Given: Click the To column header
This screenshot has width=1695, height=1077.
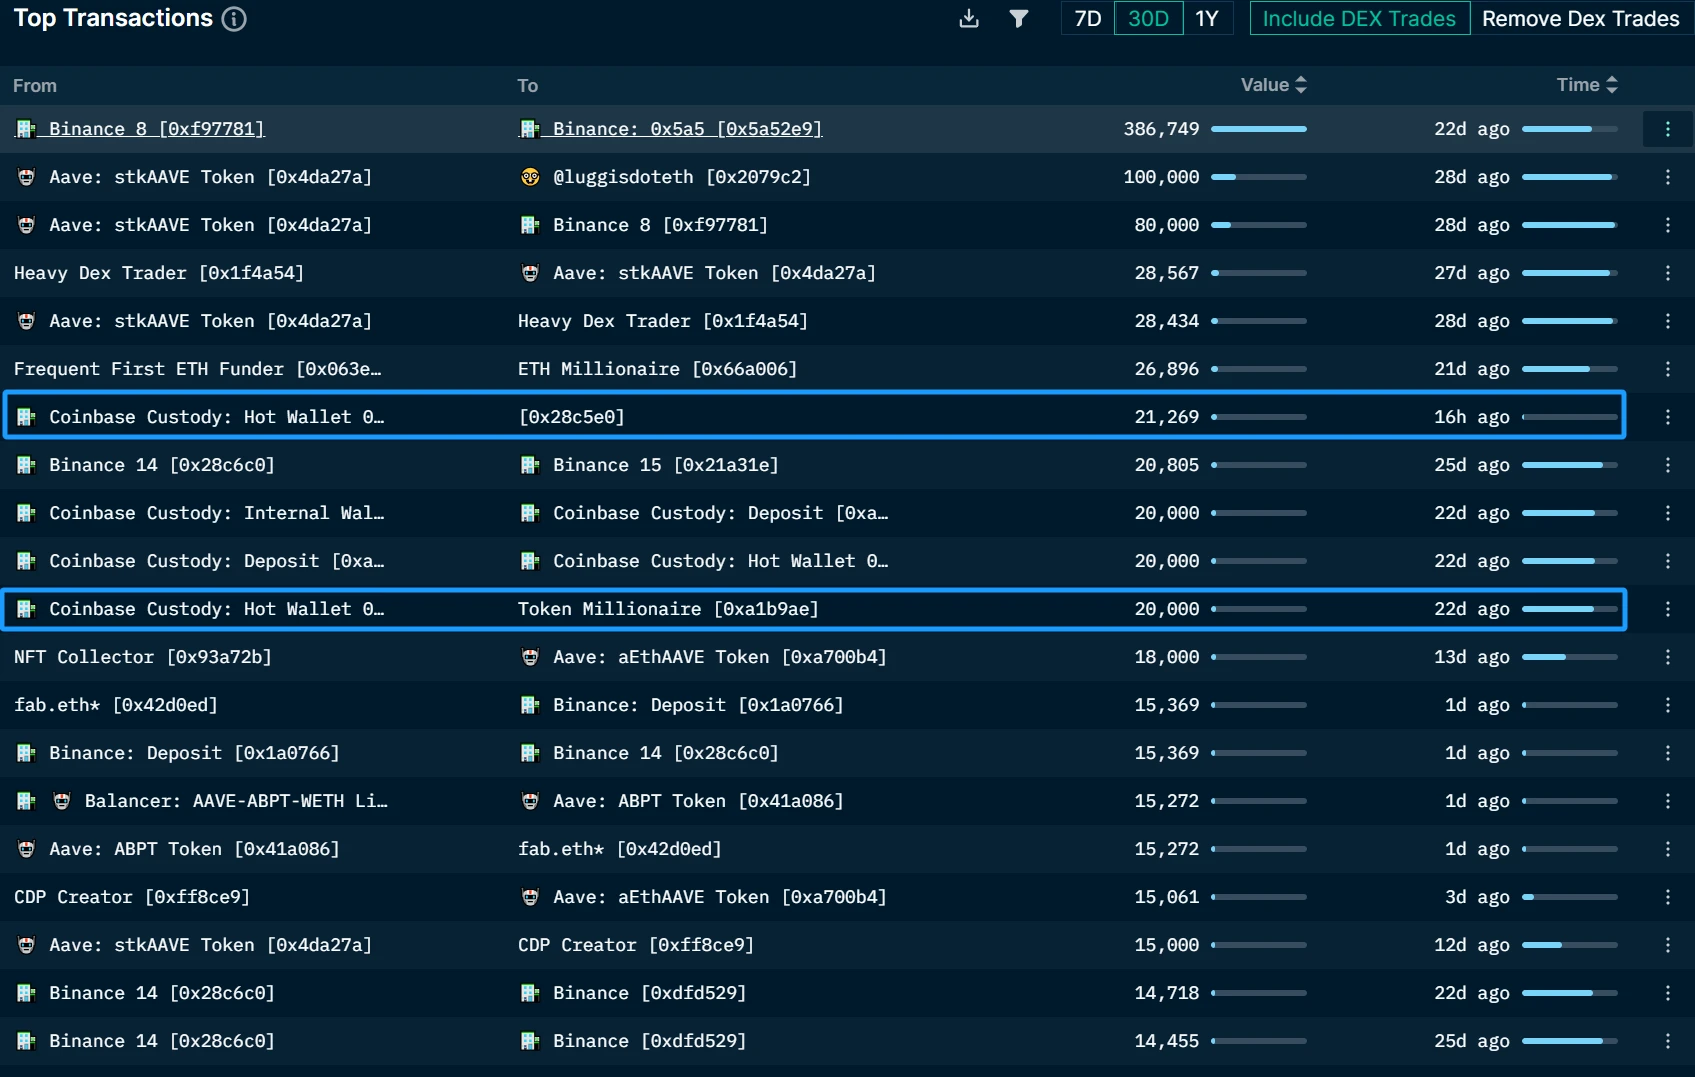Looking at the screenshot, I should 528,86.
